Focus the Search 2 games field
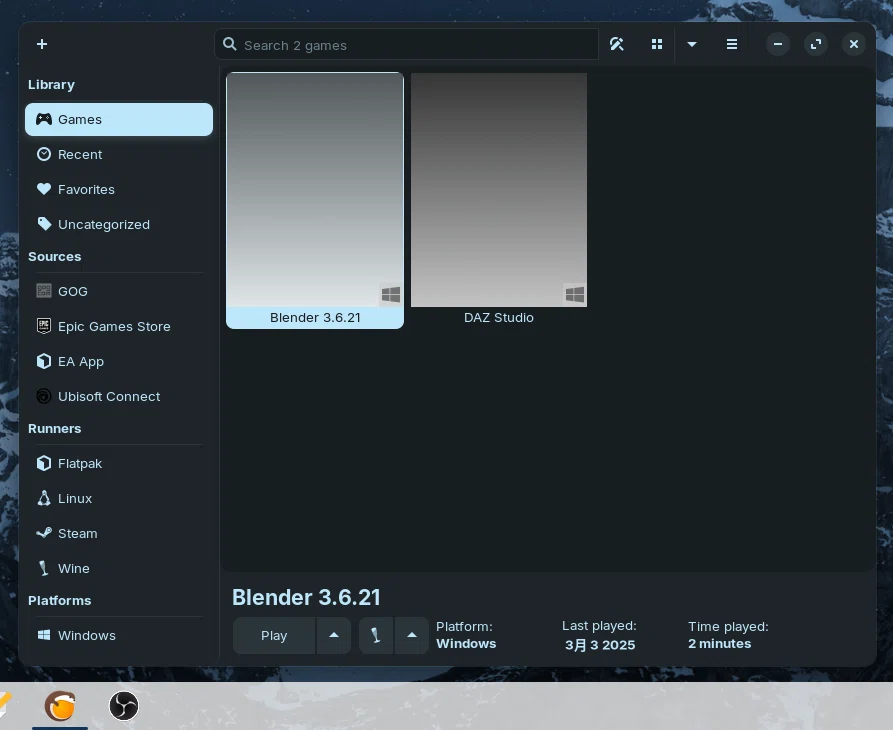This screenshot has height=730, width=893. [x=406, y=44]
